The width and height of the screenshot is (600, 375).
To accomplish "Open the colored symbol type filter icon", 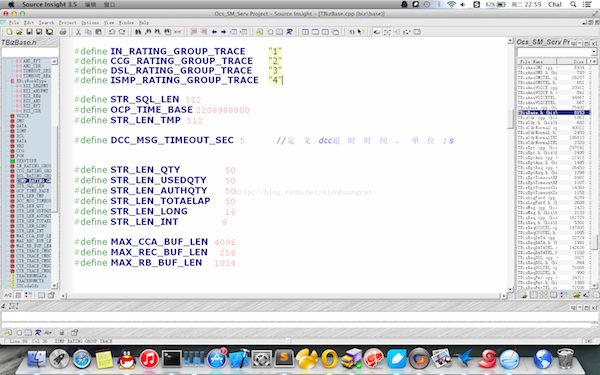I will click(x=28, y=295).
